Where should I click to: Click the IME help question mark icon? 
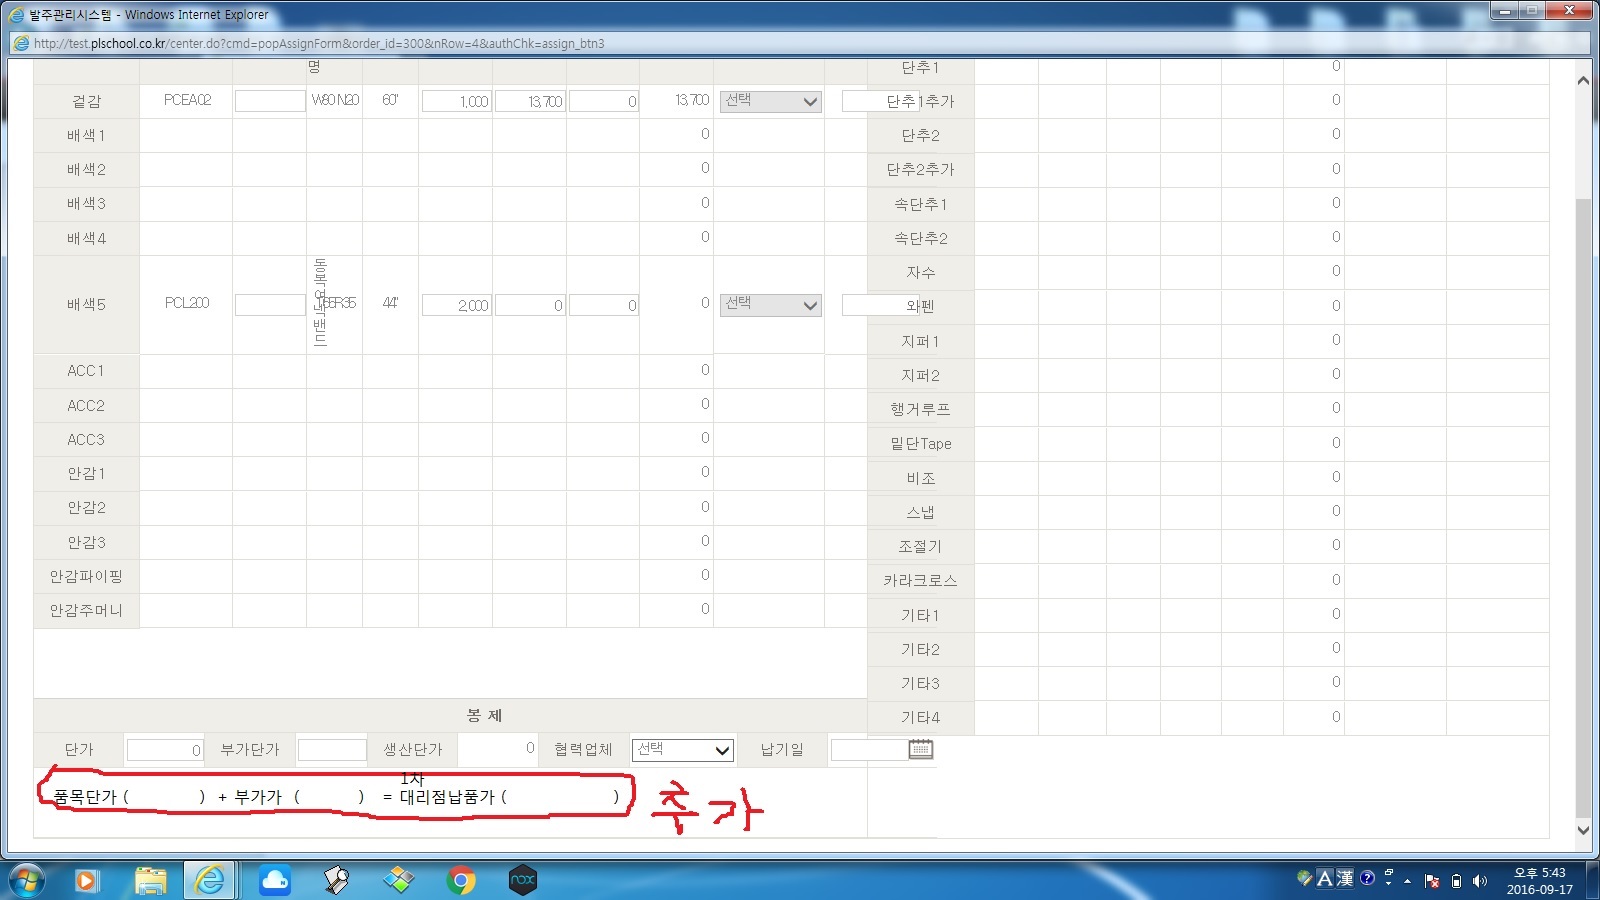[1367, 878]
